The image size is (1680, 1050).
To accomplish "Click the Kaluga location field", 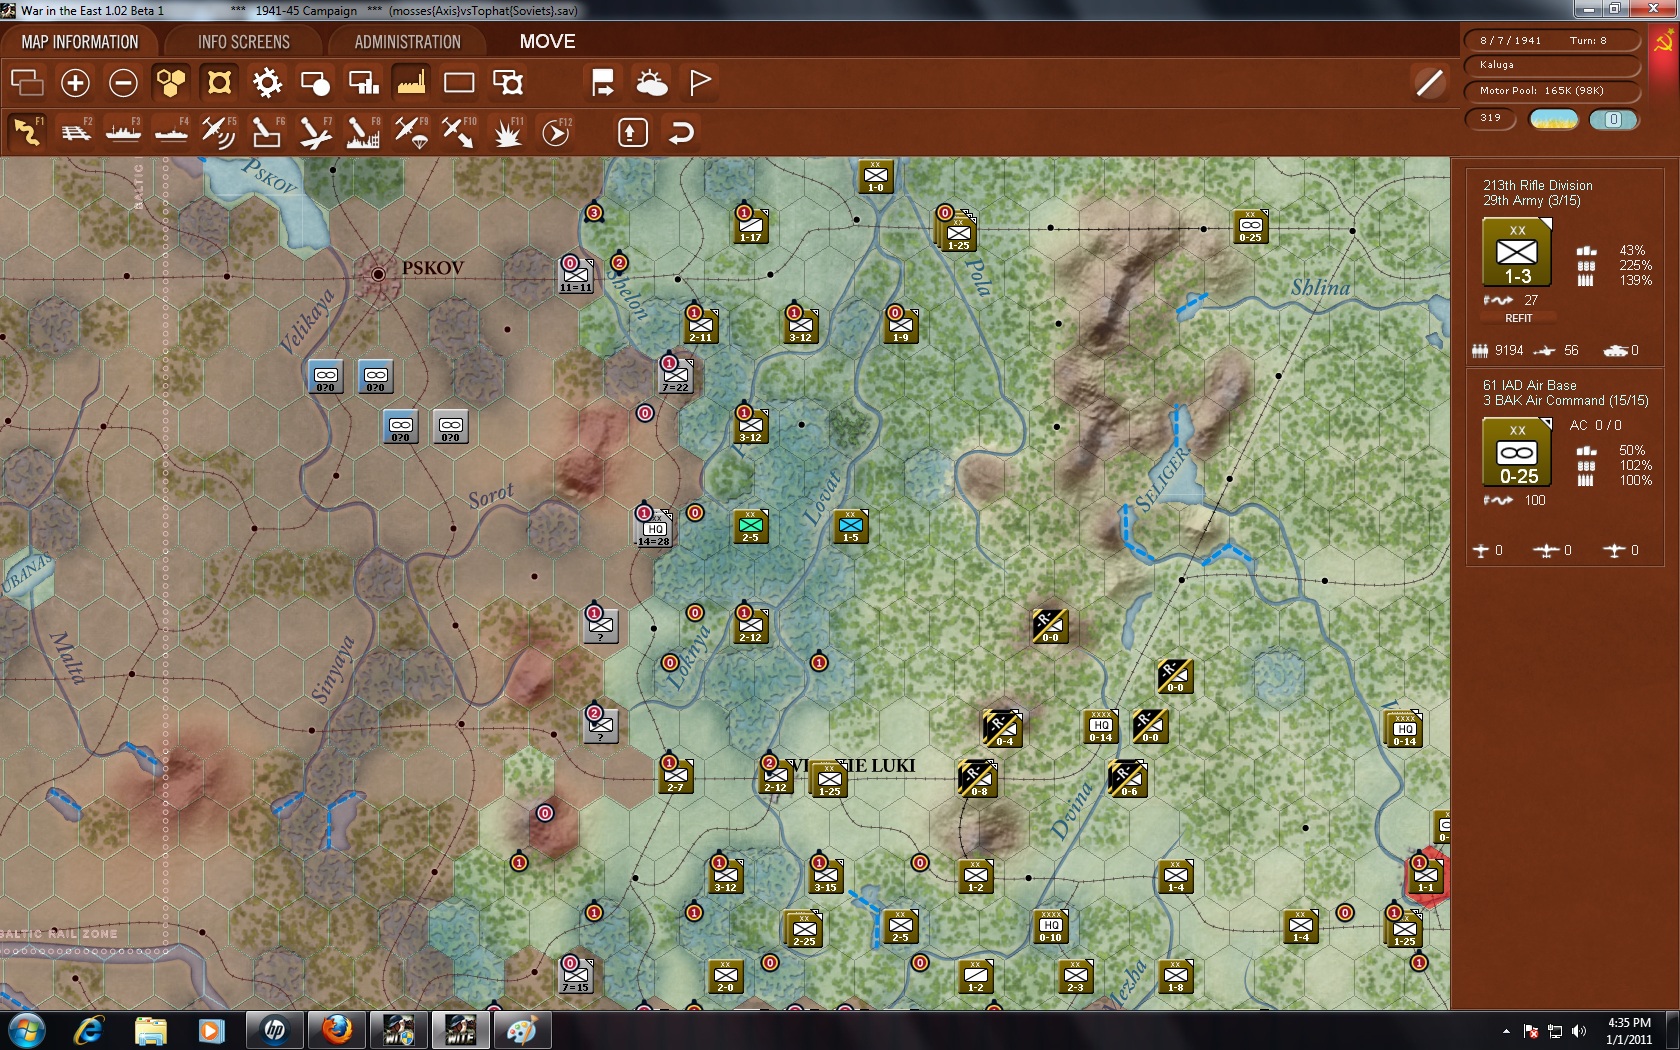I will click(1552, 65).
